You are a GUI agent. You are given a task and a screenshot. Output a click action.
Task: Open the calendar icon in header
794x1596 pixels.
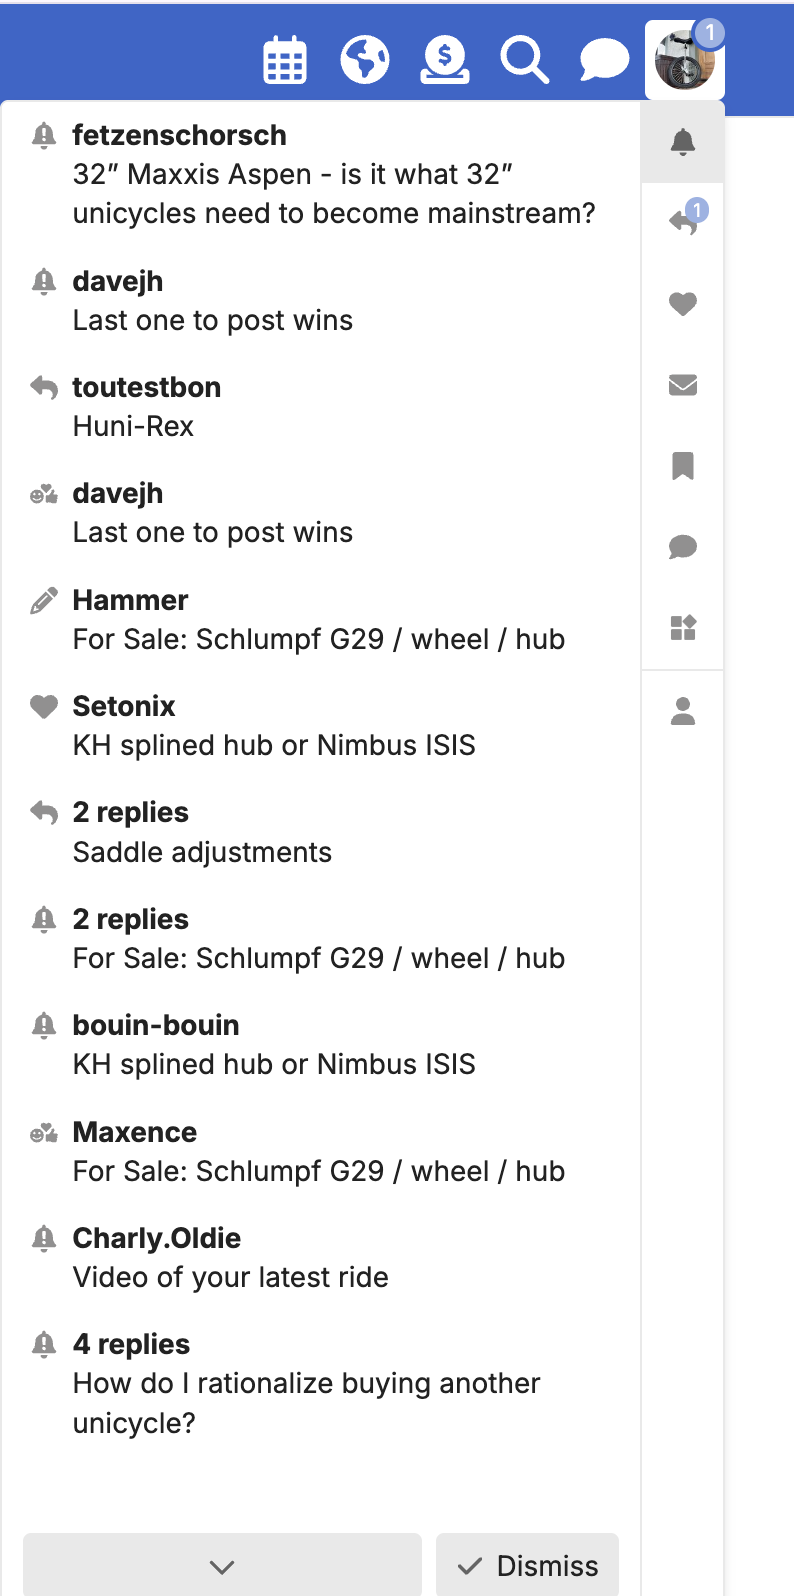click(x=285, y=61)
